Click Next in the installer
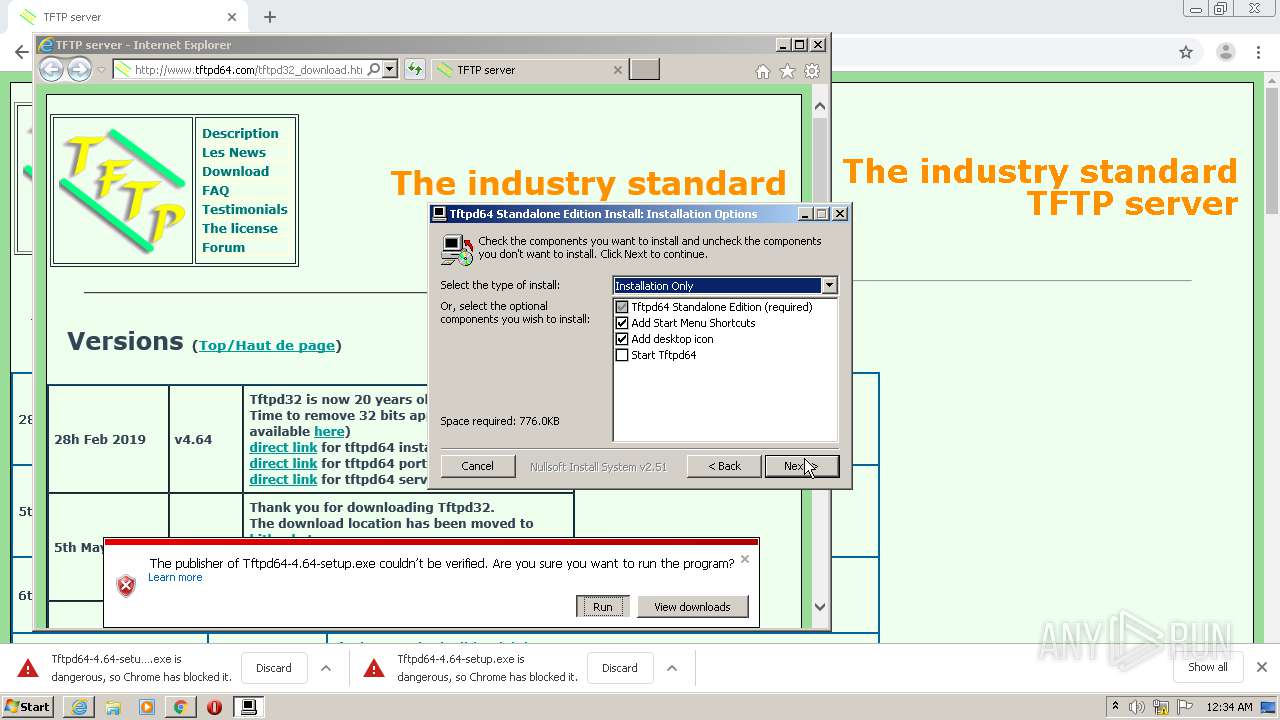Viewport: 1280px width, 720px height. point(801,466)
